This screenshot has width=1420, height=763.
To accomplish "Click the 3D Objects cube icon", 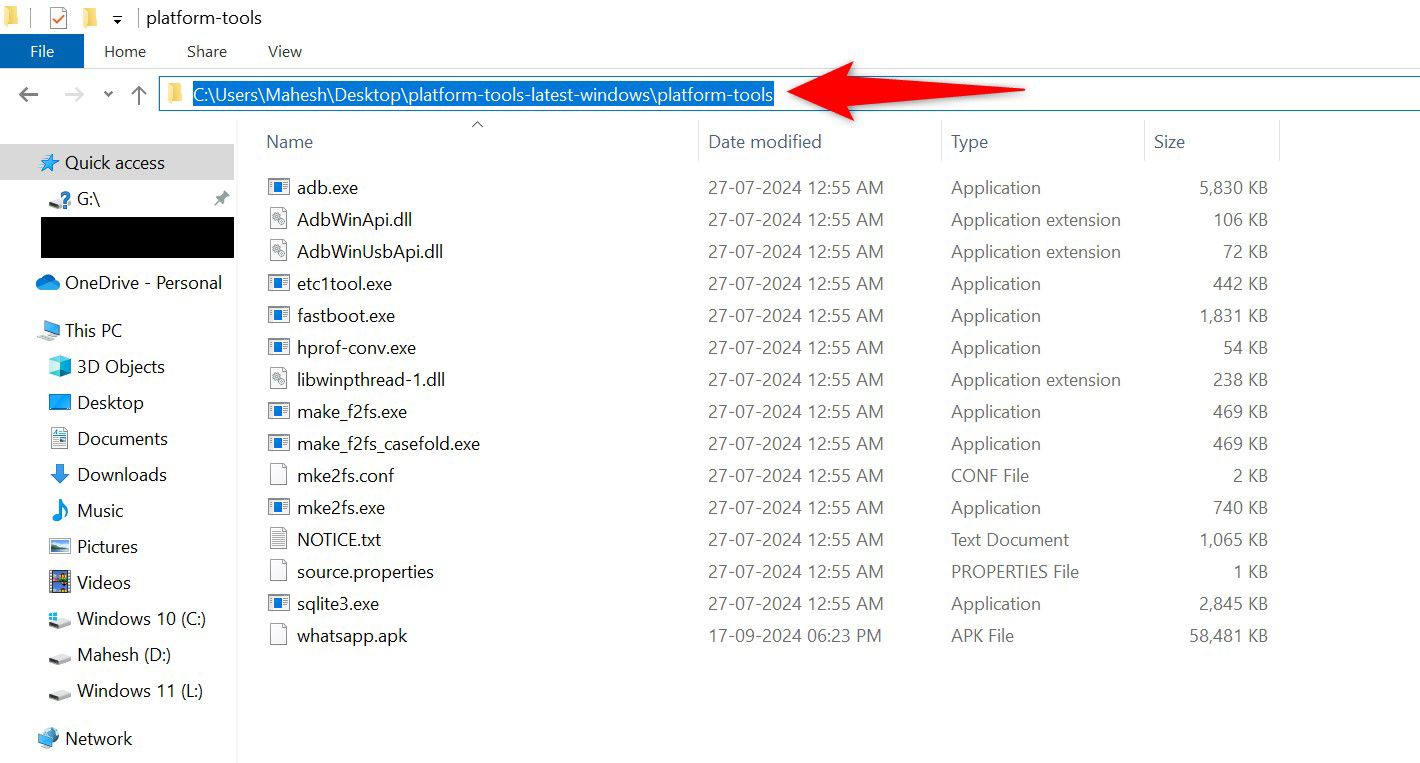I will (60, 367).
